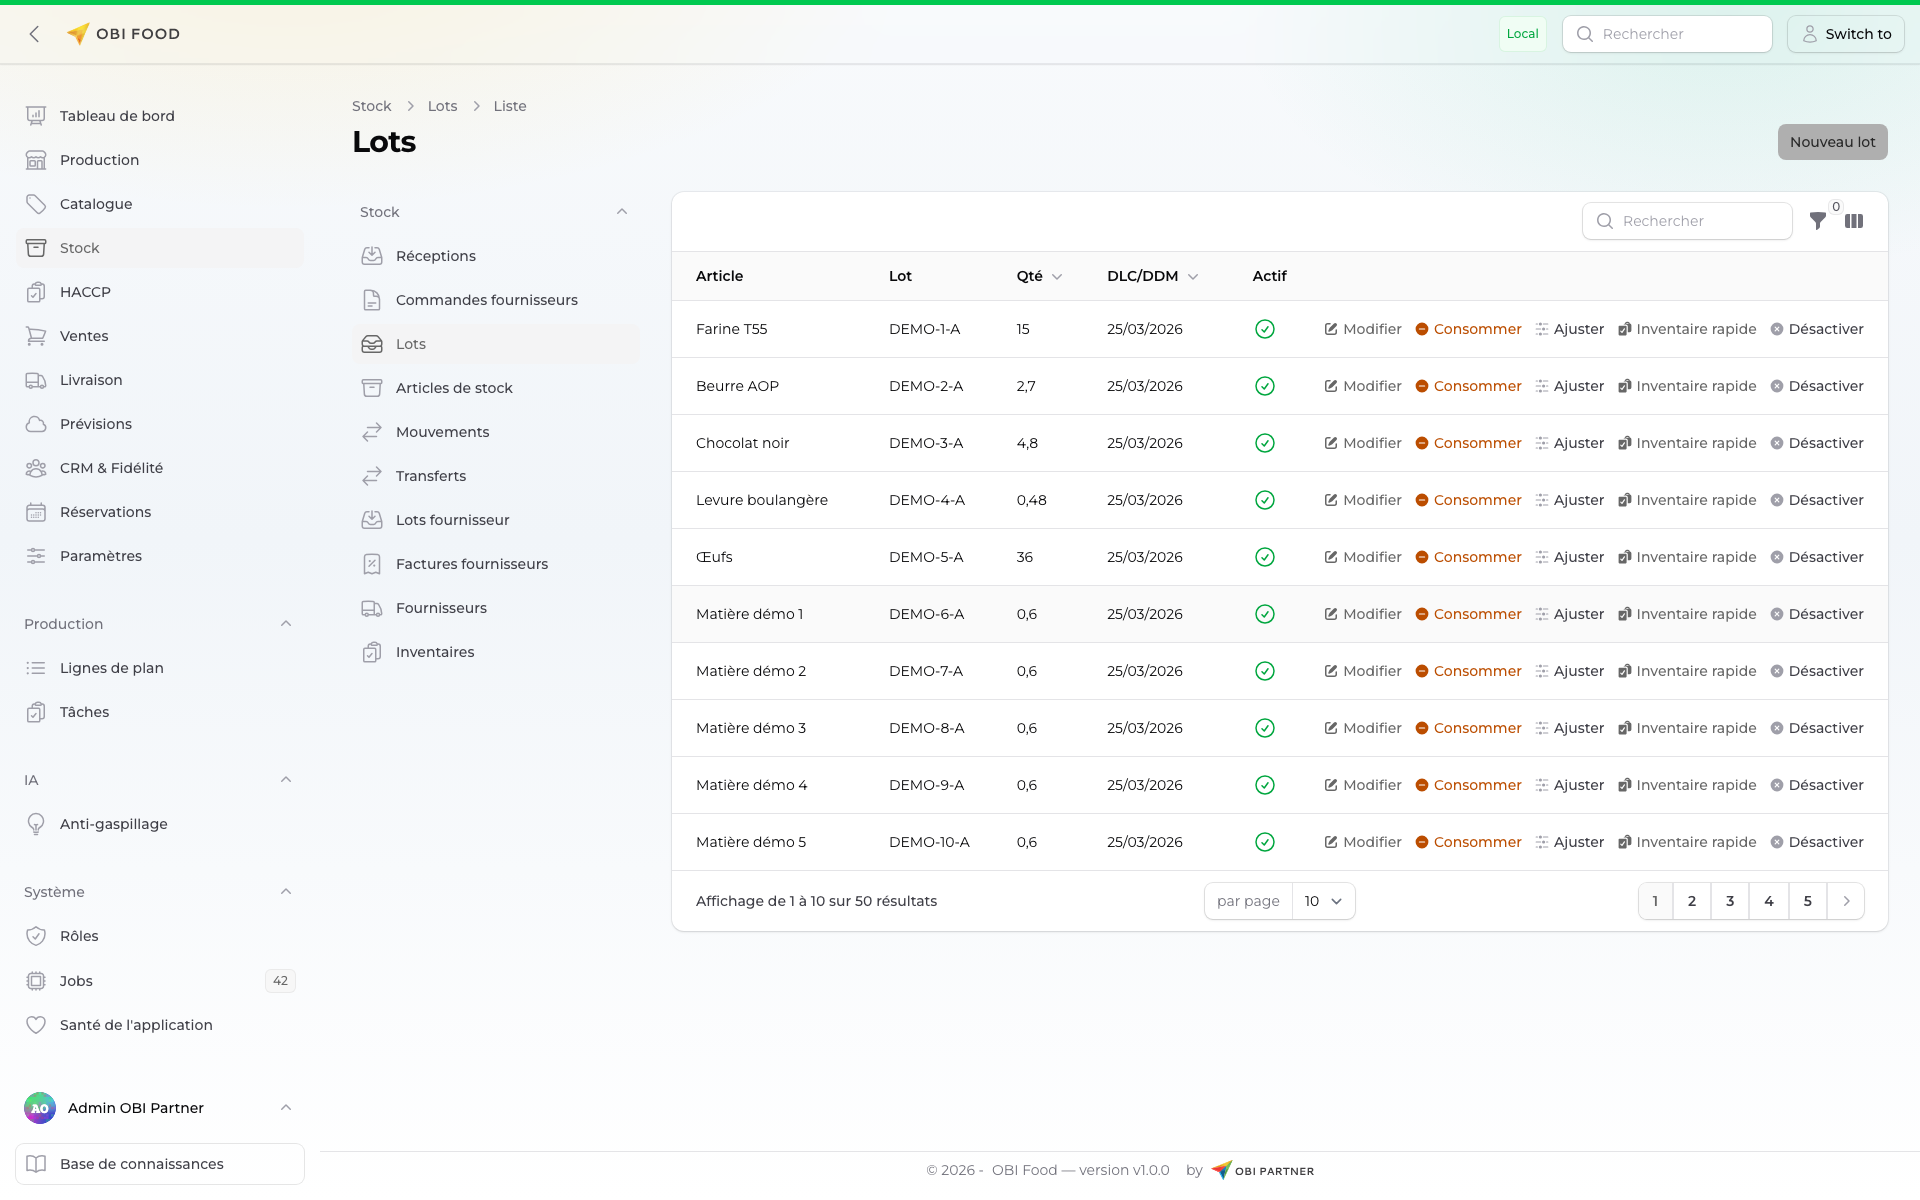Désactiver the Beurre AOP lot
Viewport: 1920px width, 1200px height.
pyautogui.click(x=1816, y=386)
